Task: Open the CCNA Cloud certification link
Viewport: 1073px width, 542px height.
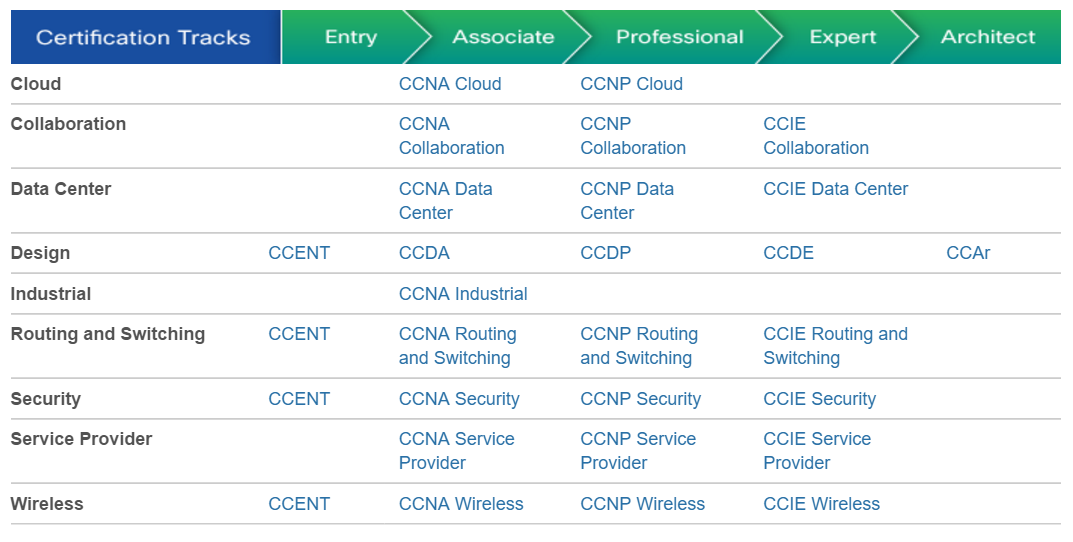Action: point(450,83)
